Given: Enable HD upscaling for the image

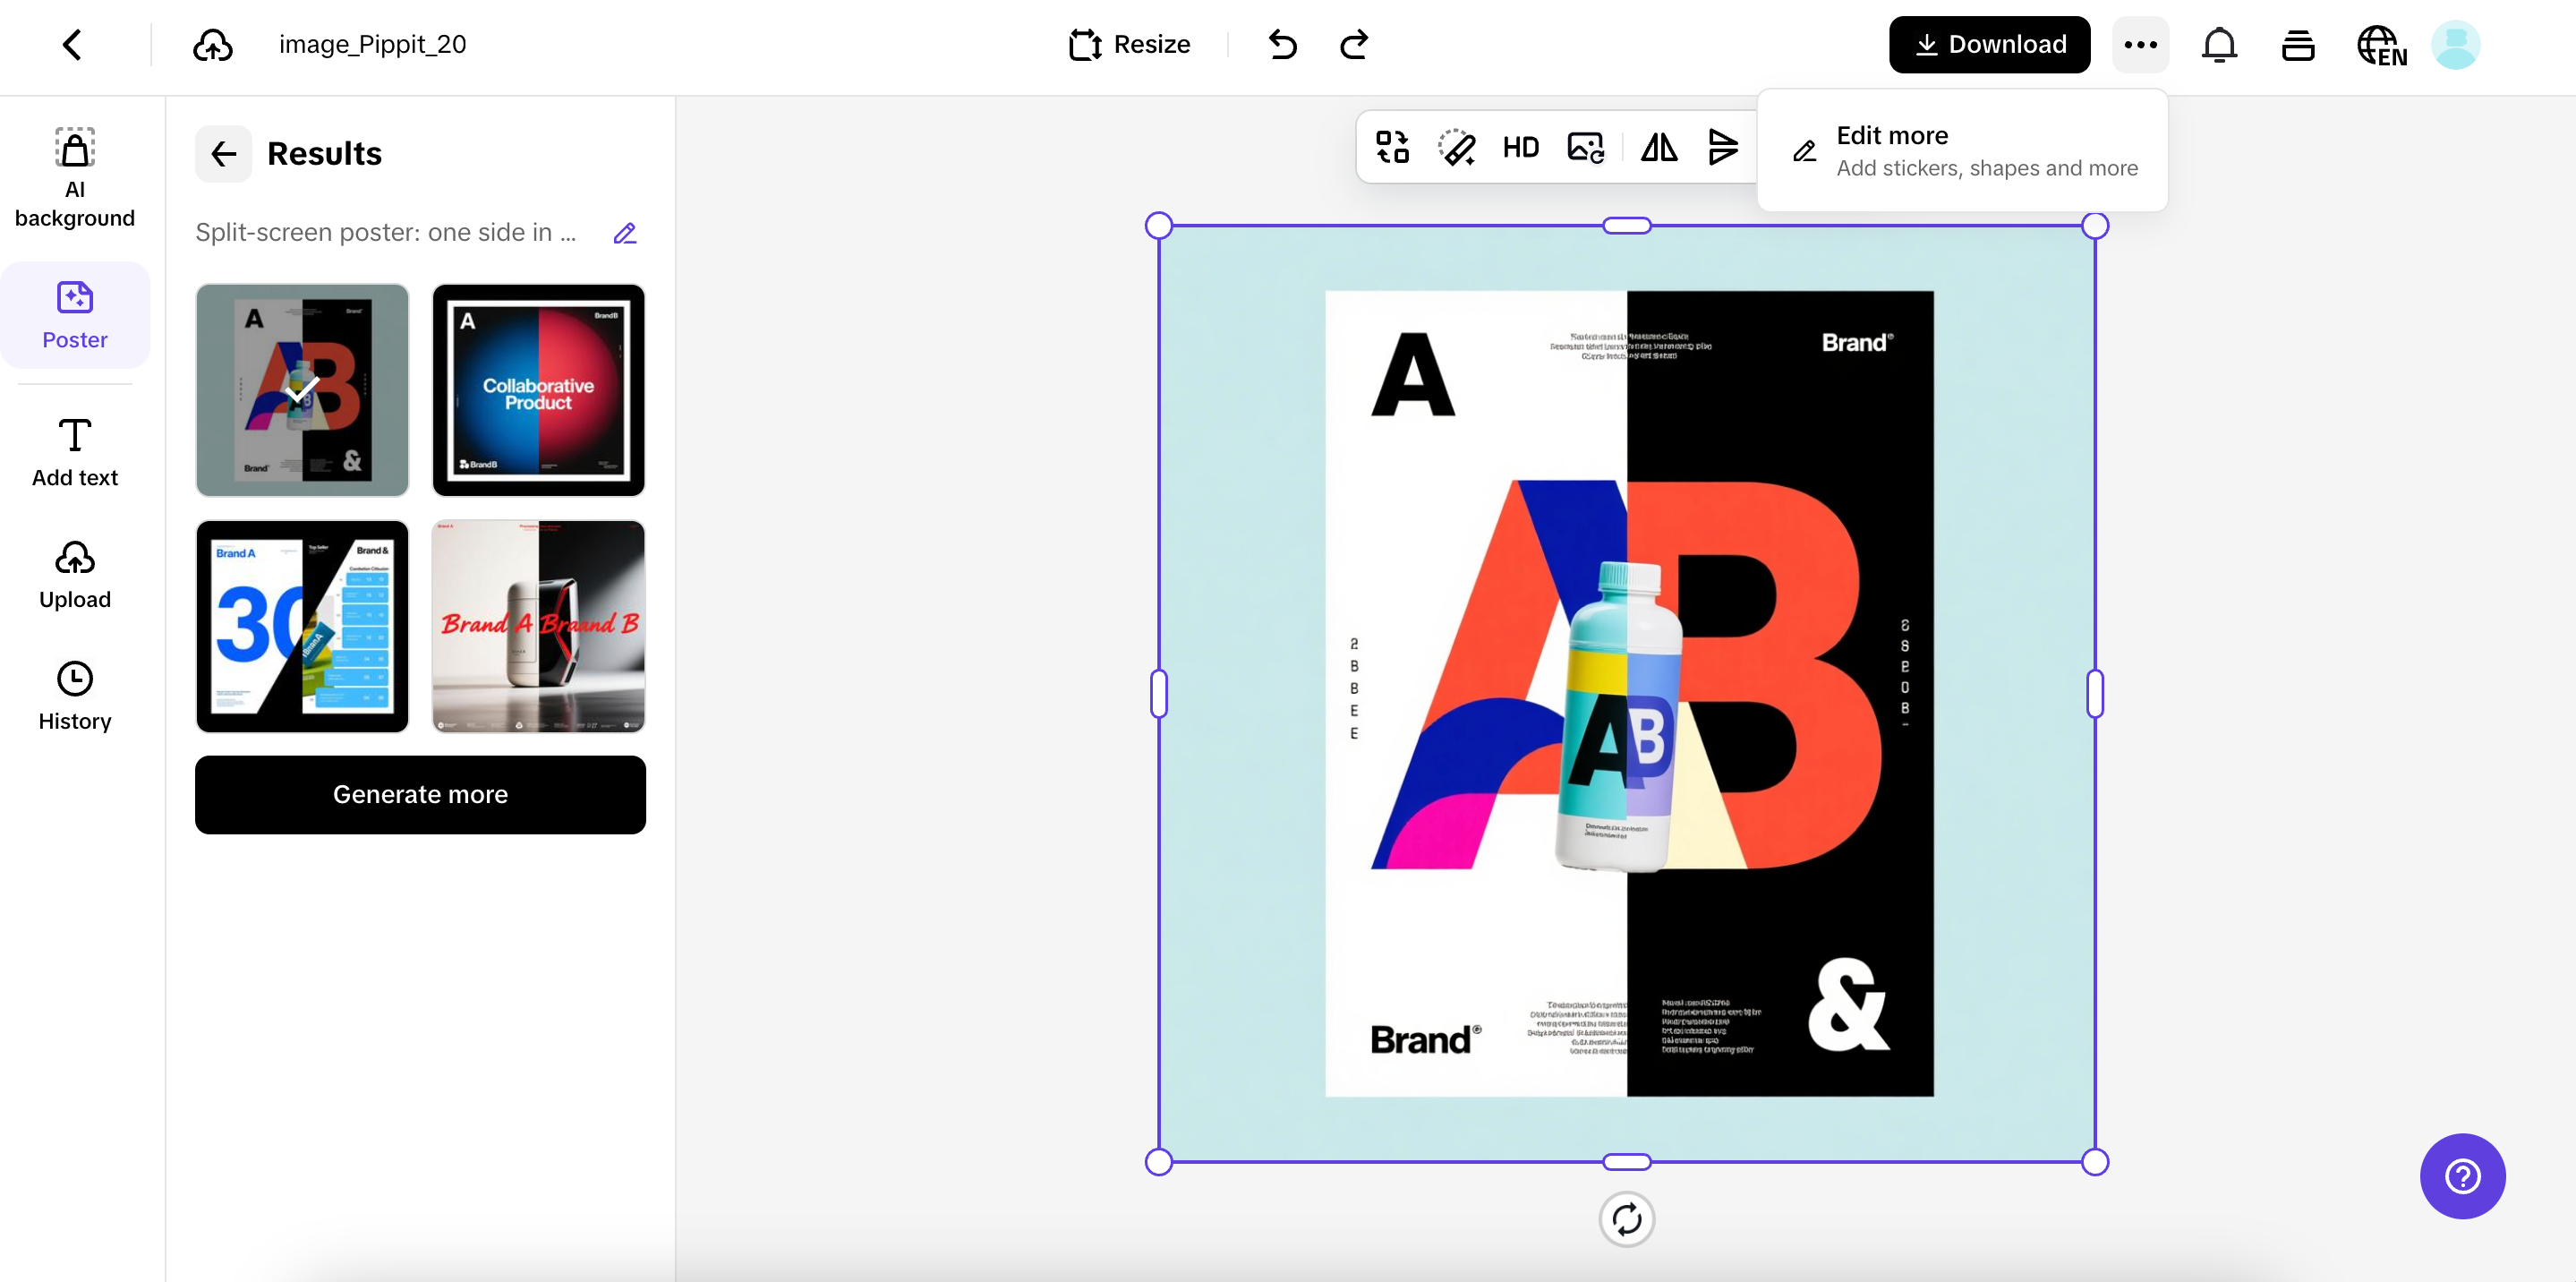Looking at the screenshot, I should [x=1521, y=147].
